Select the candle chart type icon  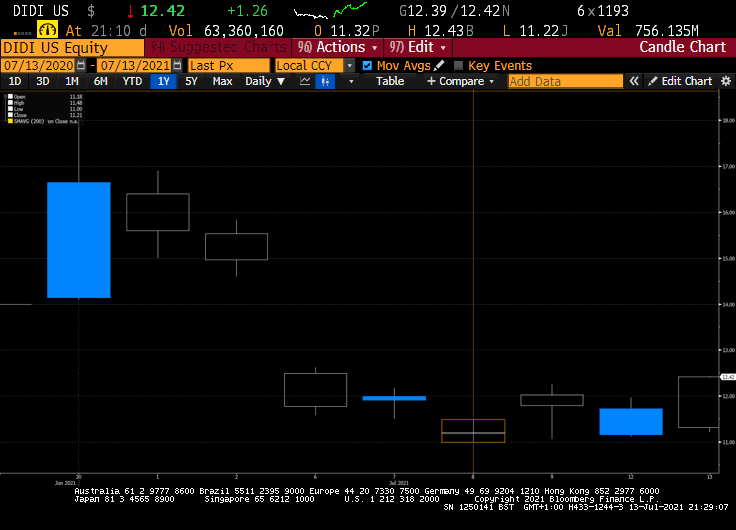tap(325, 81)
